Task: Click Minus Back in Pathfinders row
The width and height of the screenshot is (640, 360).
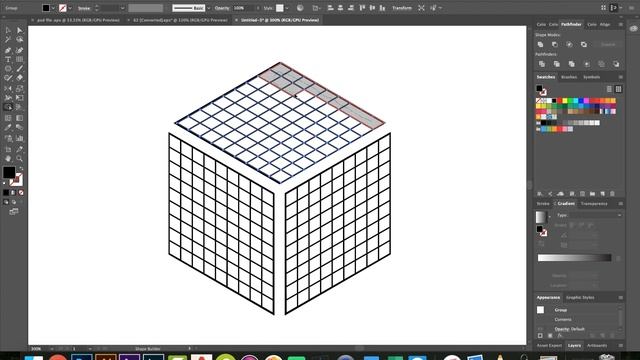Action: (x=616, y=64)
